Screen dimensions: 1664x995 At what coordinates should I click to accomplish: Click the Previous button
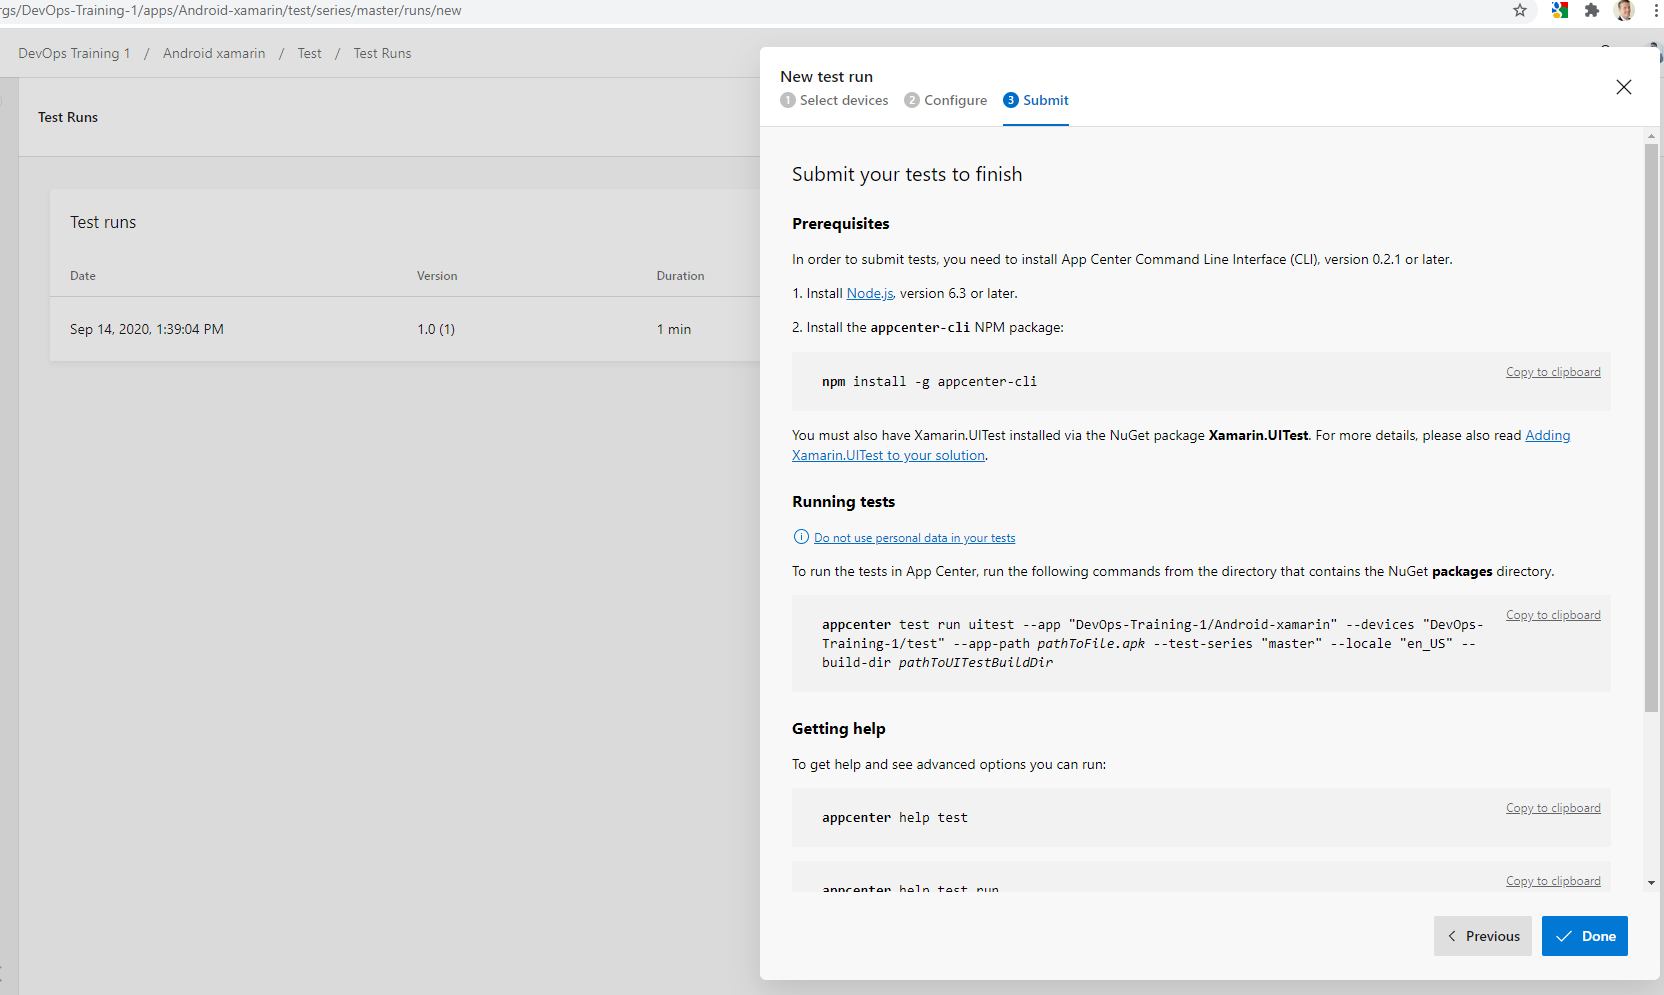pos(1483,936)
